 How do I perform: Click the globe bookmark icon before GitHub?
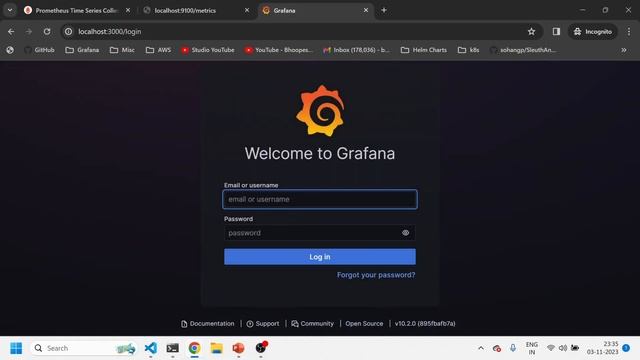(10, 50)
